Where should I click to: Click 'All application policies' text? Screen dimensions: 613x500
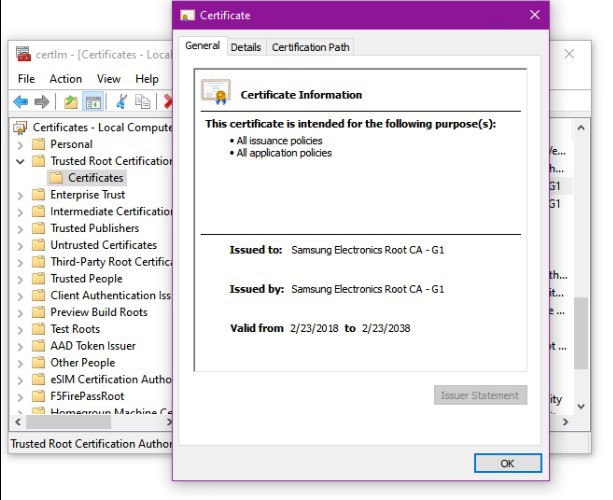click(x=284, y=153)
